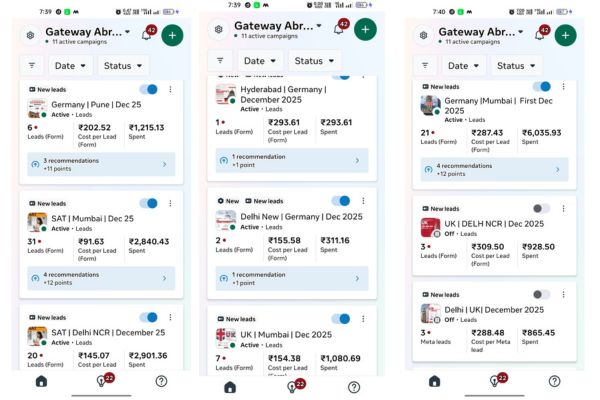
Task: Expand Date dropdown above Germany | Pune campaign
Action: point(70,65)
